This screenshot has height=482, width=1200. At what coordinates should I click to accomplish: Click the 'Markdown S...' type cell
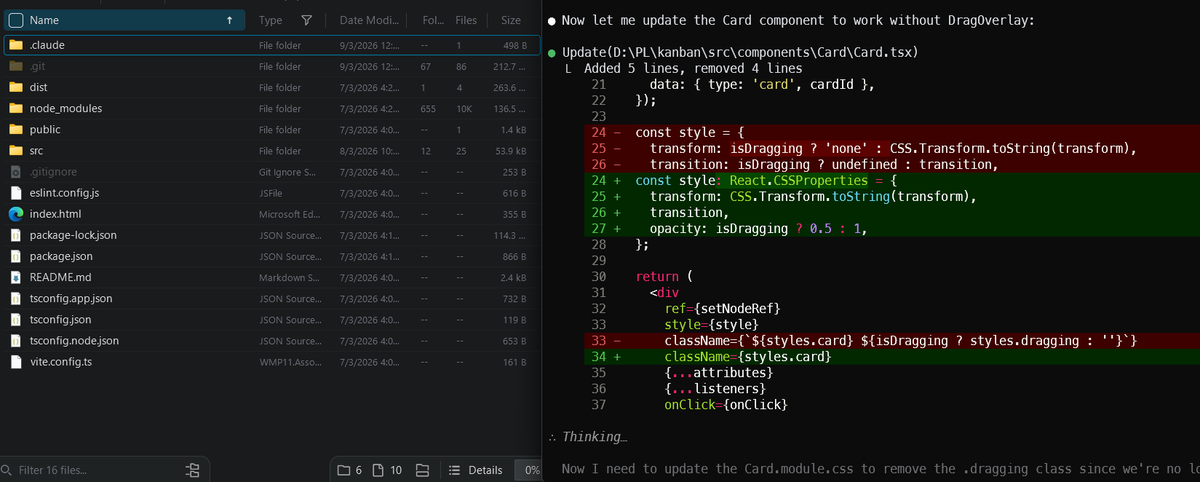click(290, 277)
